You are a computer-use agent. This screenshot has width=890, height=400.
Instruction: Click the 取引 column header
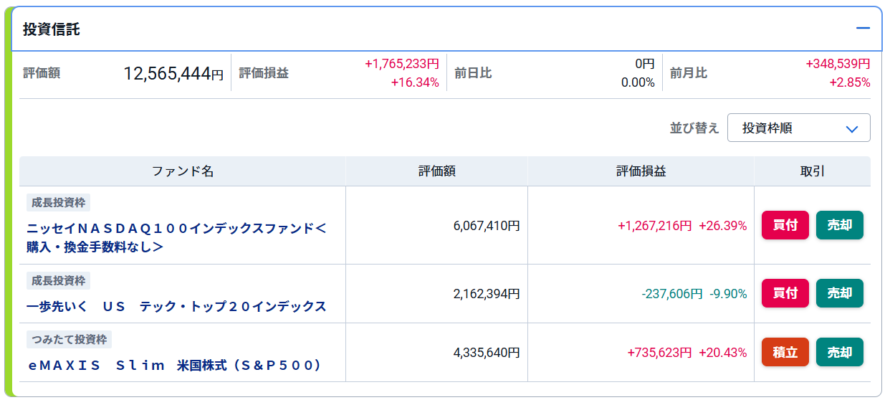[812, 171]
